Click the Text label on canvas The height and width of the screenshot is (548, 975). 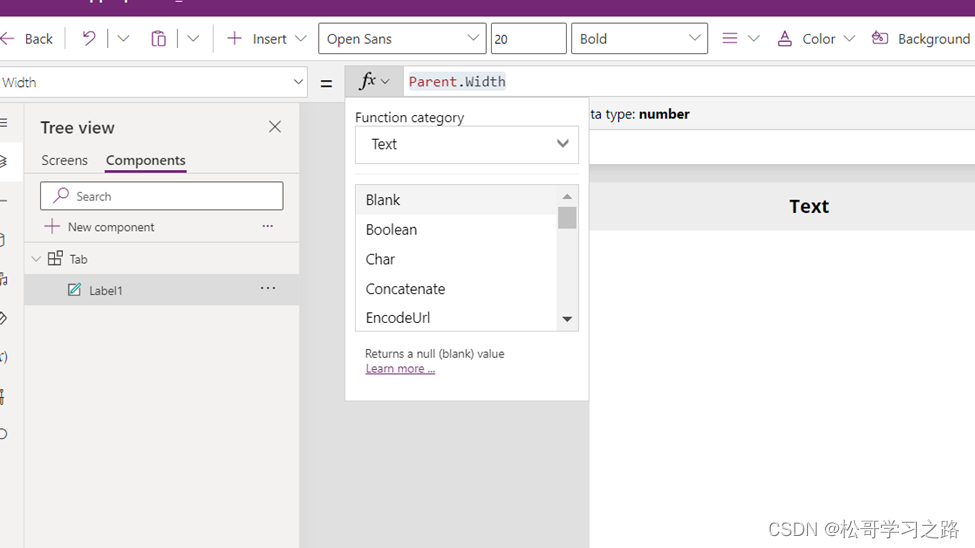click(809, 207)
